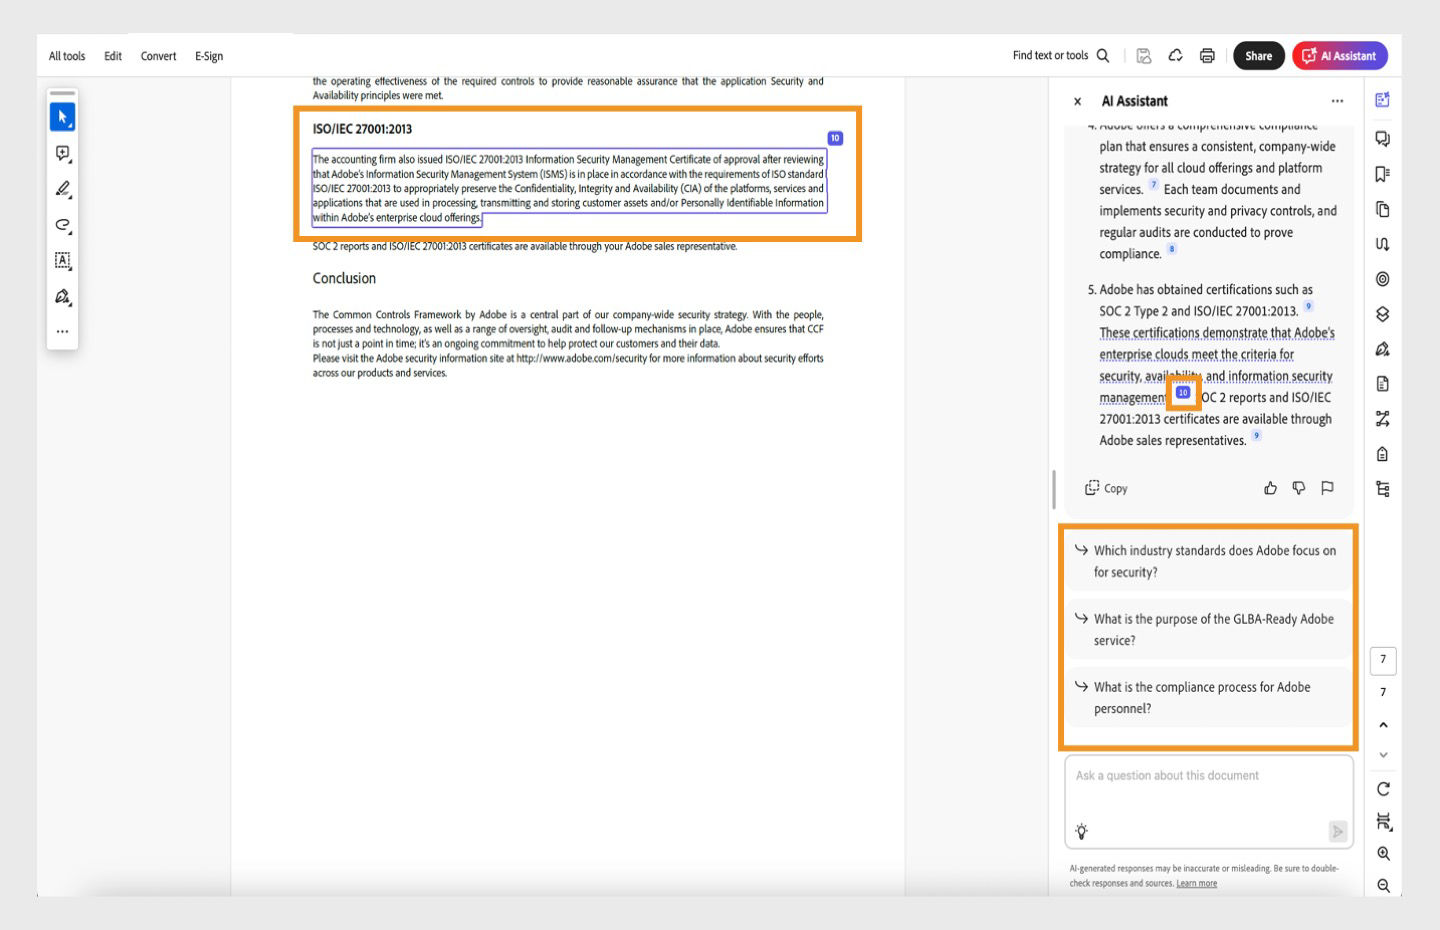Rotate the page view clockwise
This screenshot has height=930, width=1440.
click(1383, 789)
